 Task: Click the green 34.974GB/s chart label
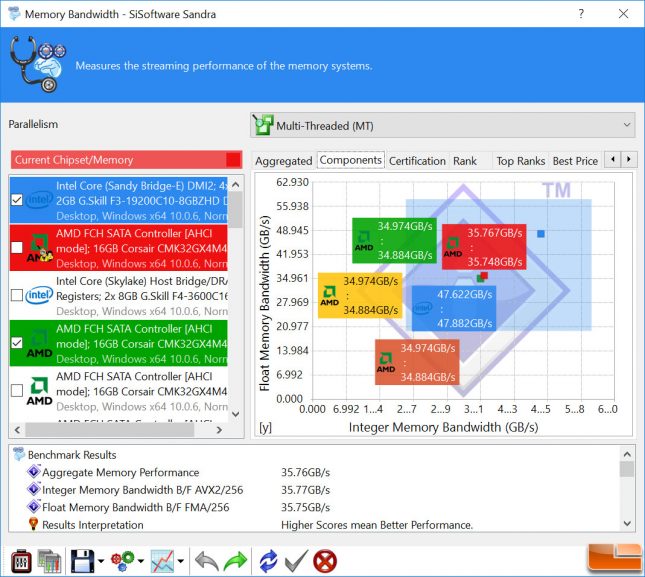394,241
